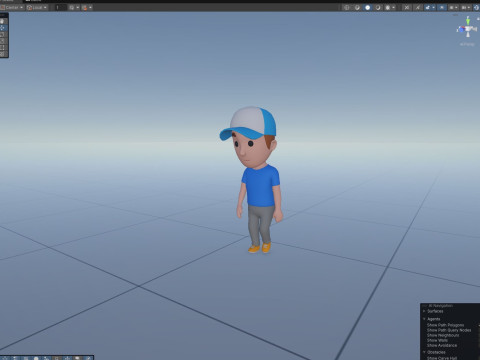Switch to wireframe draw mode
Viewport: 480px width, 360px height.
347,7
